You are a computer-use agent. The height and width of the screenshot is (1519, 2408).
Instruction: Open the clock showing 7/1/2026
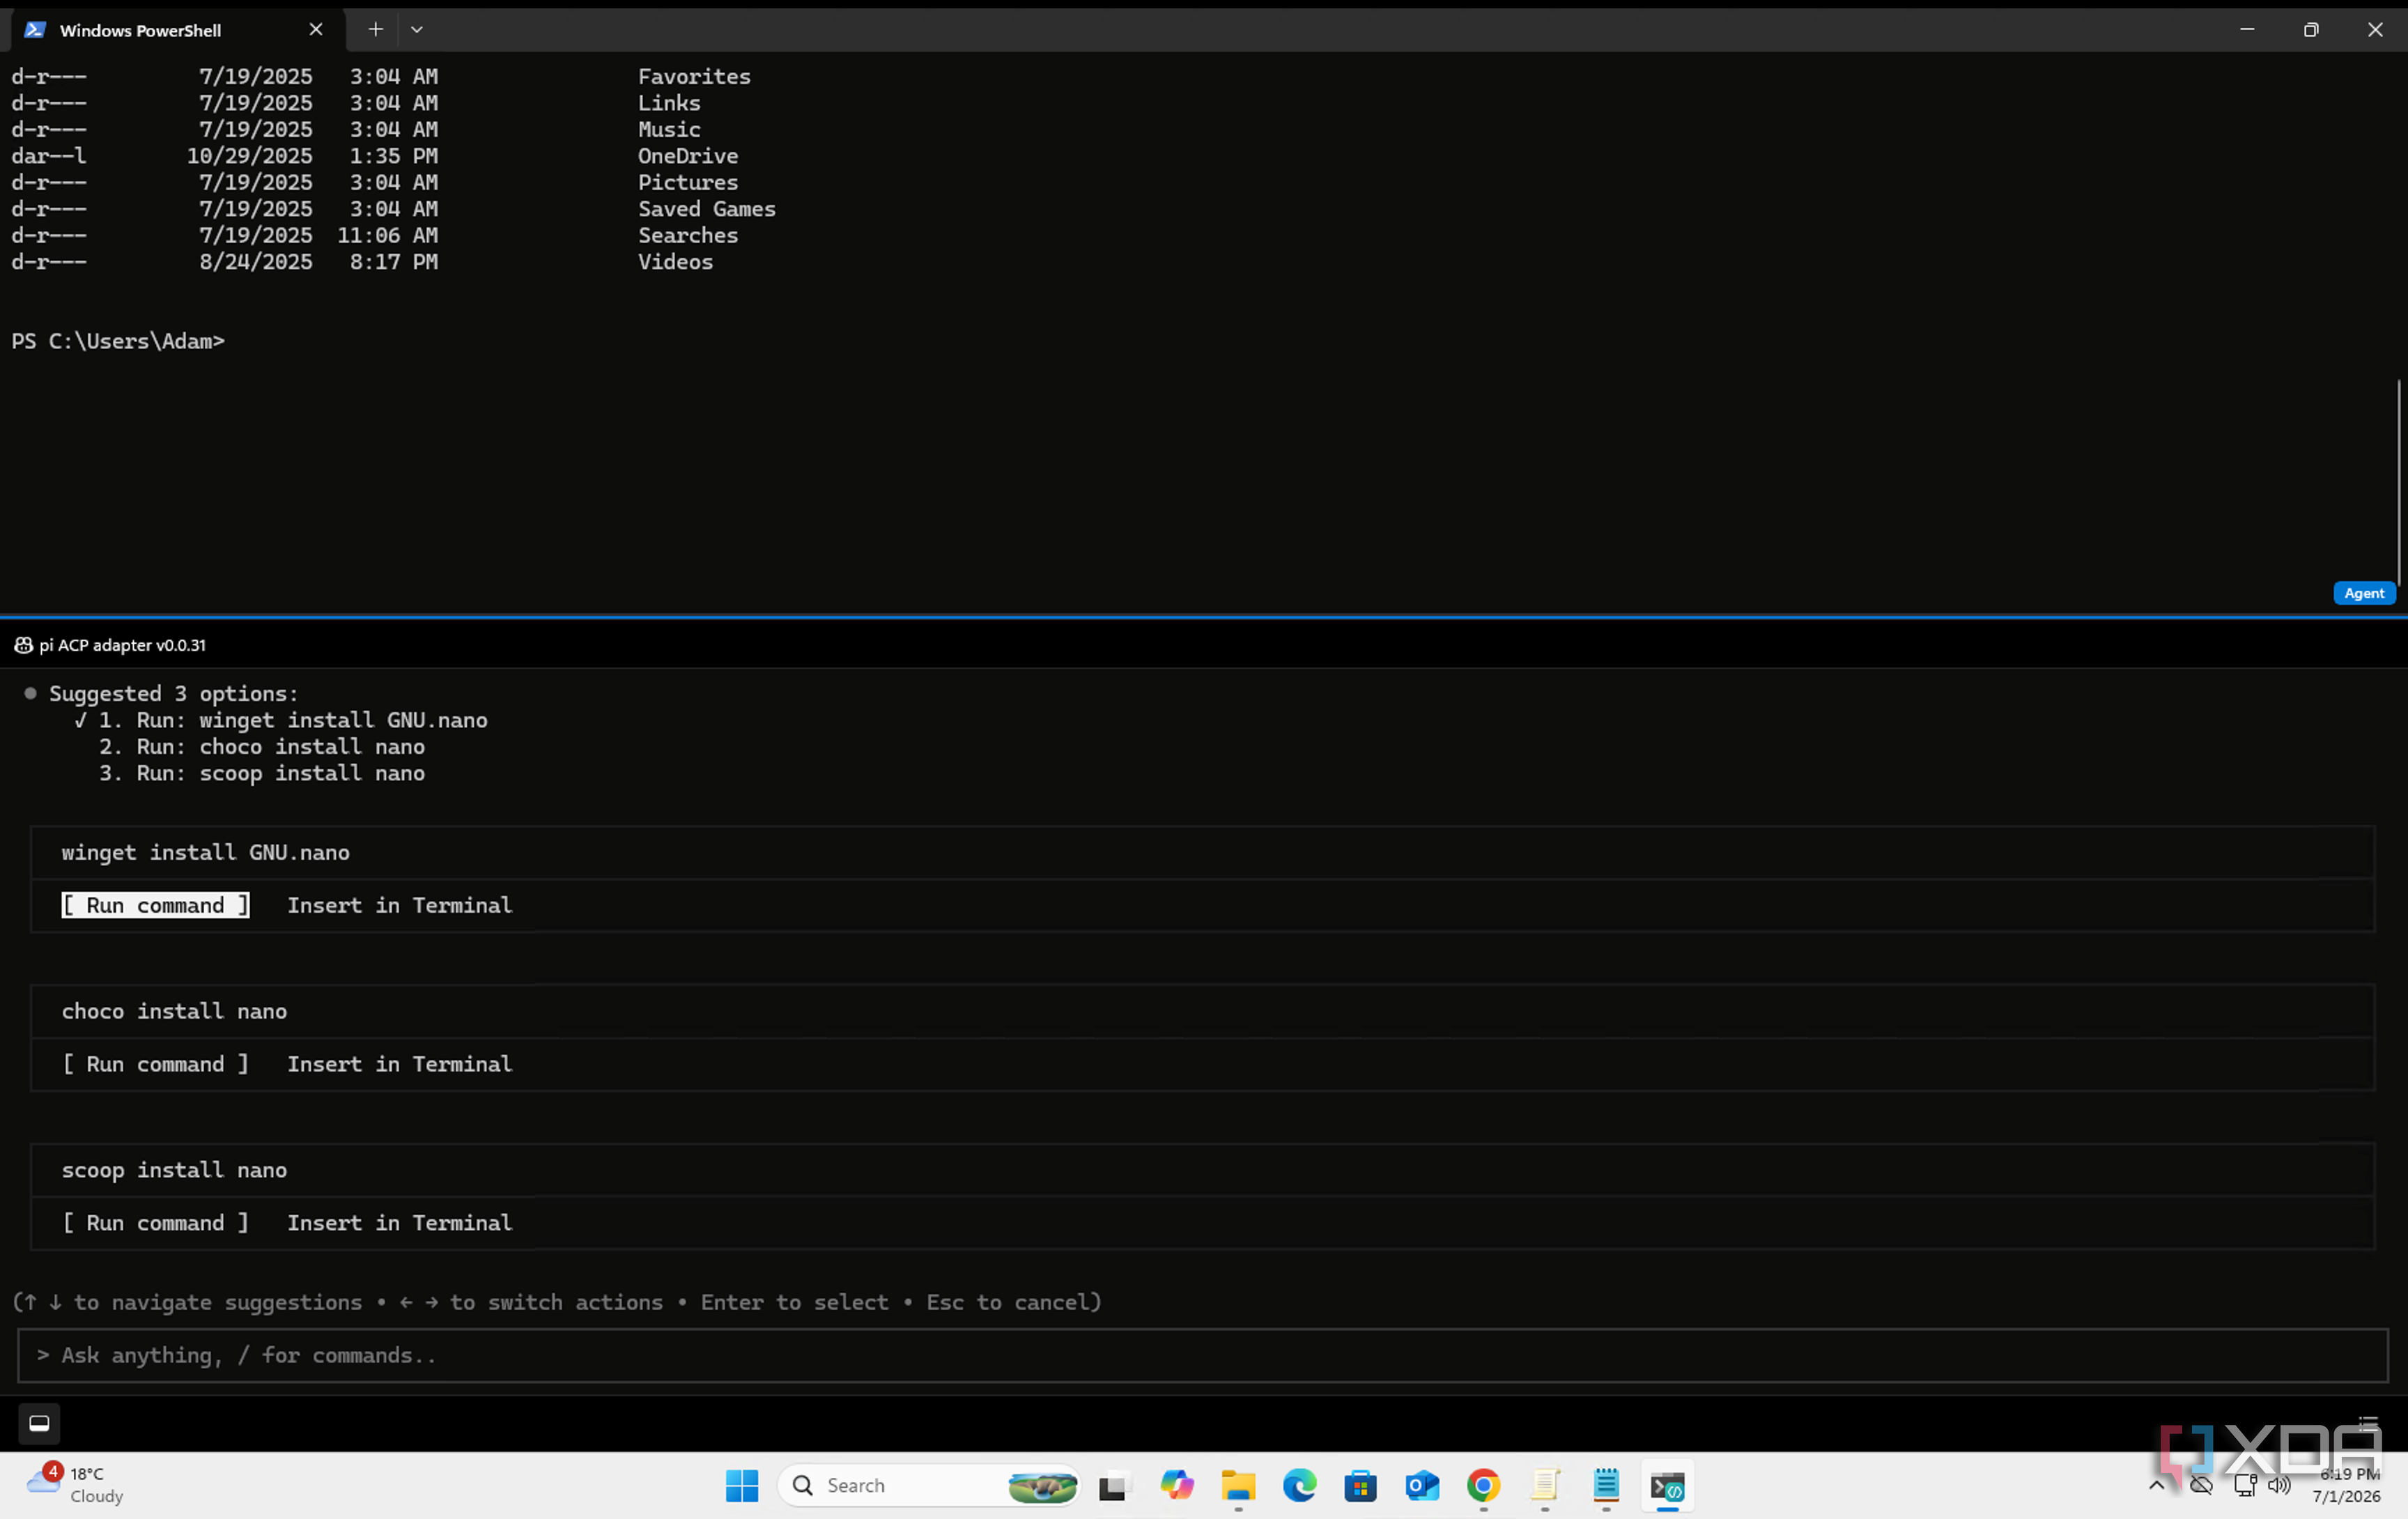(2346, 1486)
